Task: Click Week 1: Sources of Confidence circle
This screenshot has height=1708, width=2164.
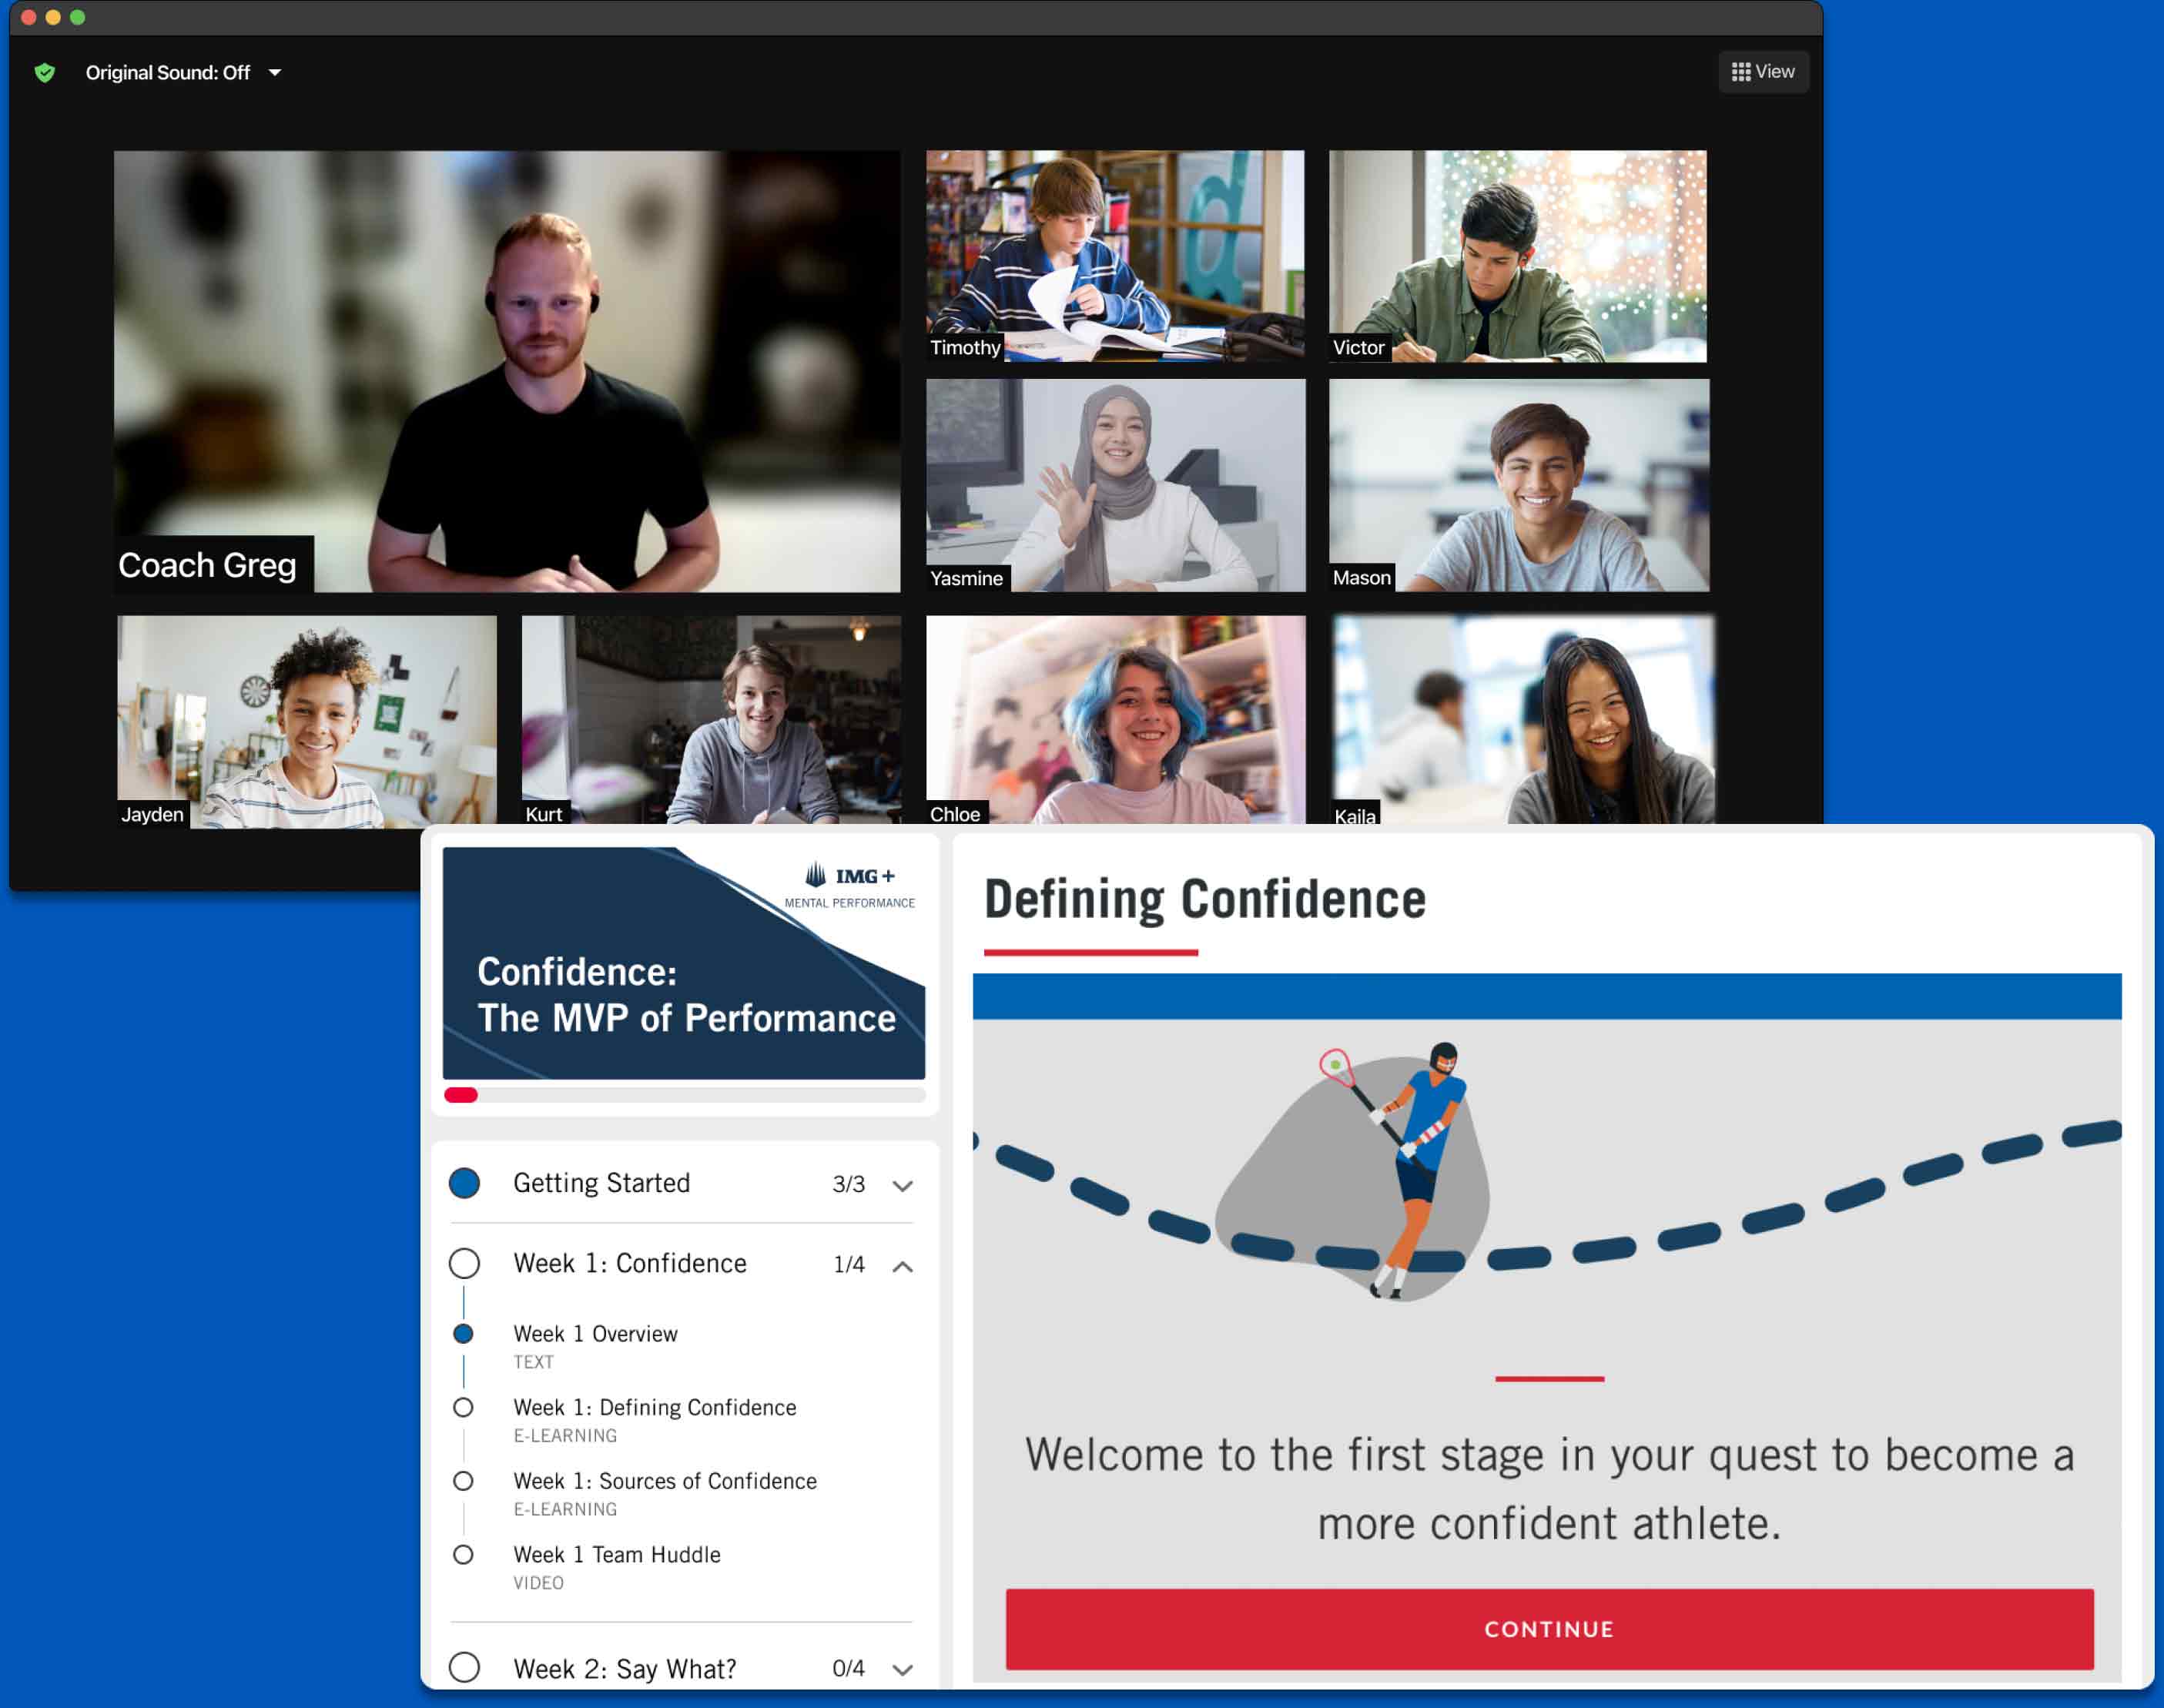Action: pyautogui.click(x=463, y=1481)
